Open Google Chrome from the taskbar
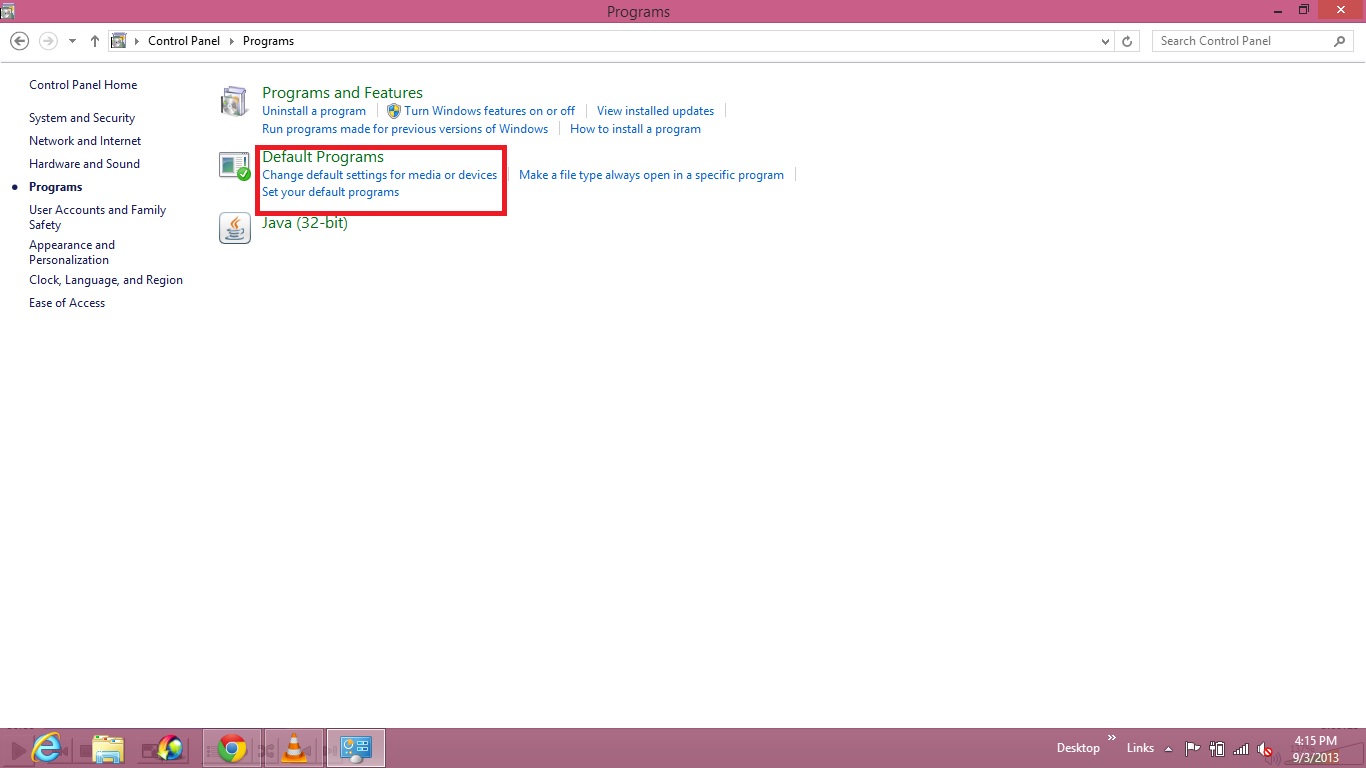 [x=232, y=748]
